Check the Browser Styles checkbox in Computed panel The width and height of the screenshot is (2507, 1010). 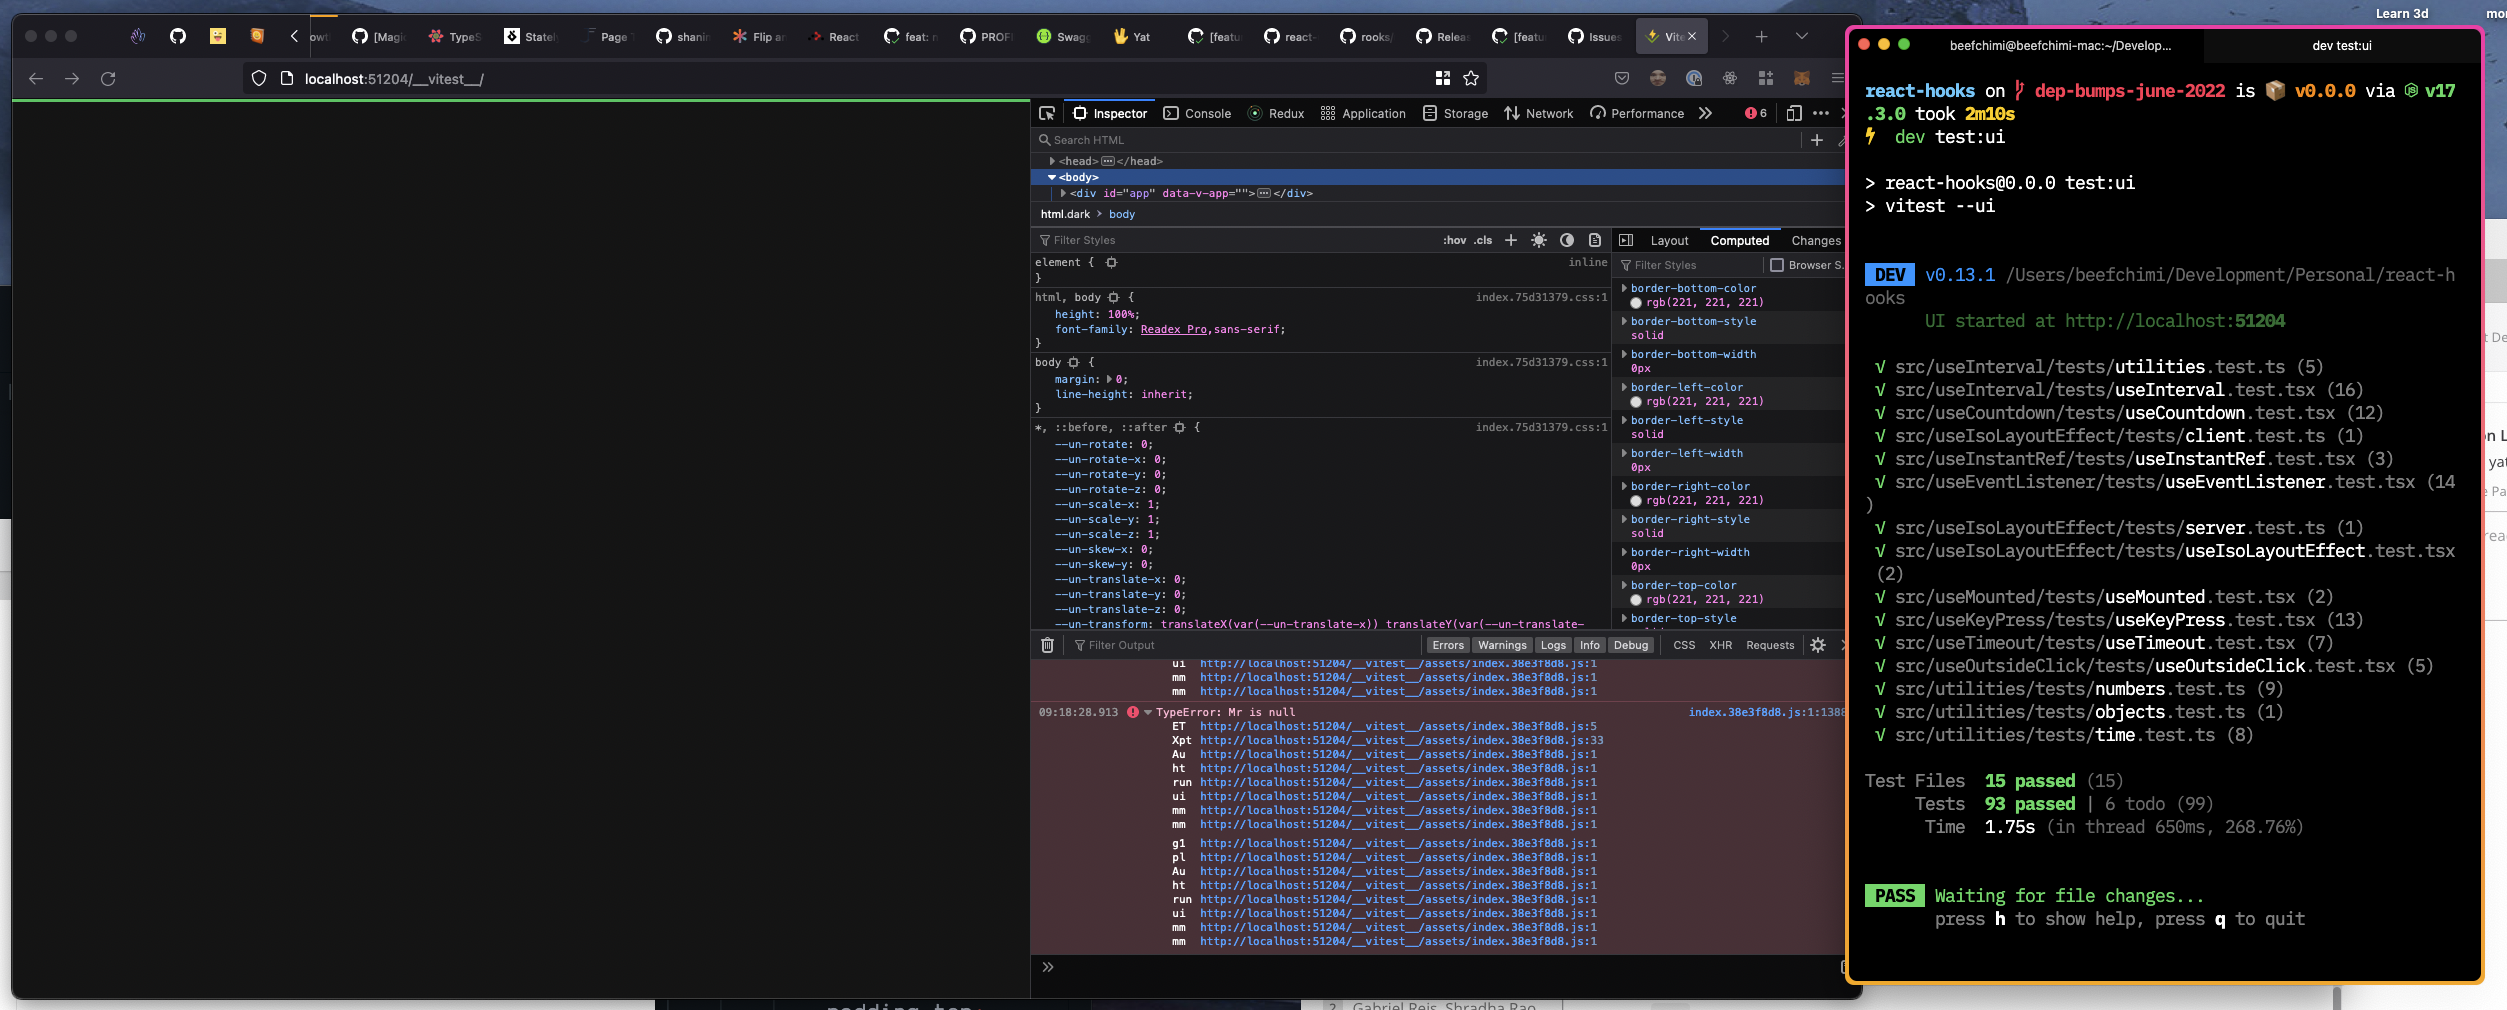click(1778, 265)
